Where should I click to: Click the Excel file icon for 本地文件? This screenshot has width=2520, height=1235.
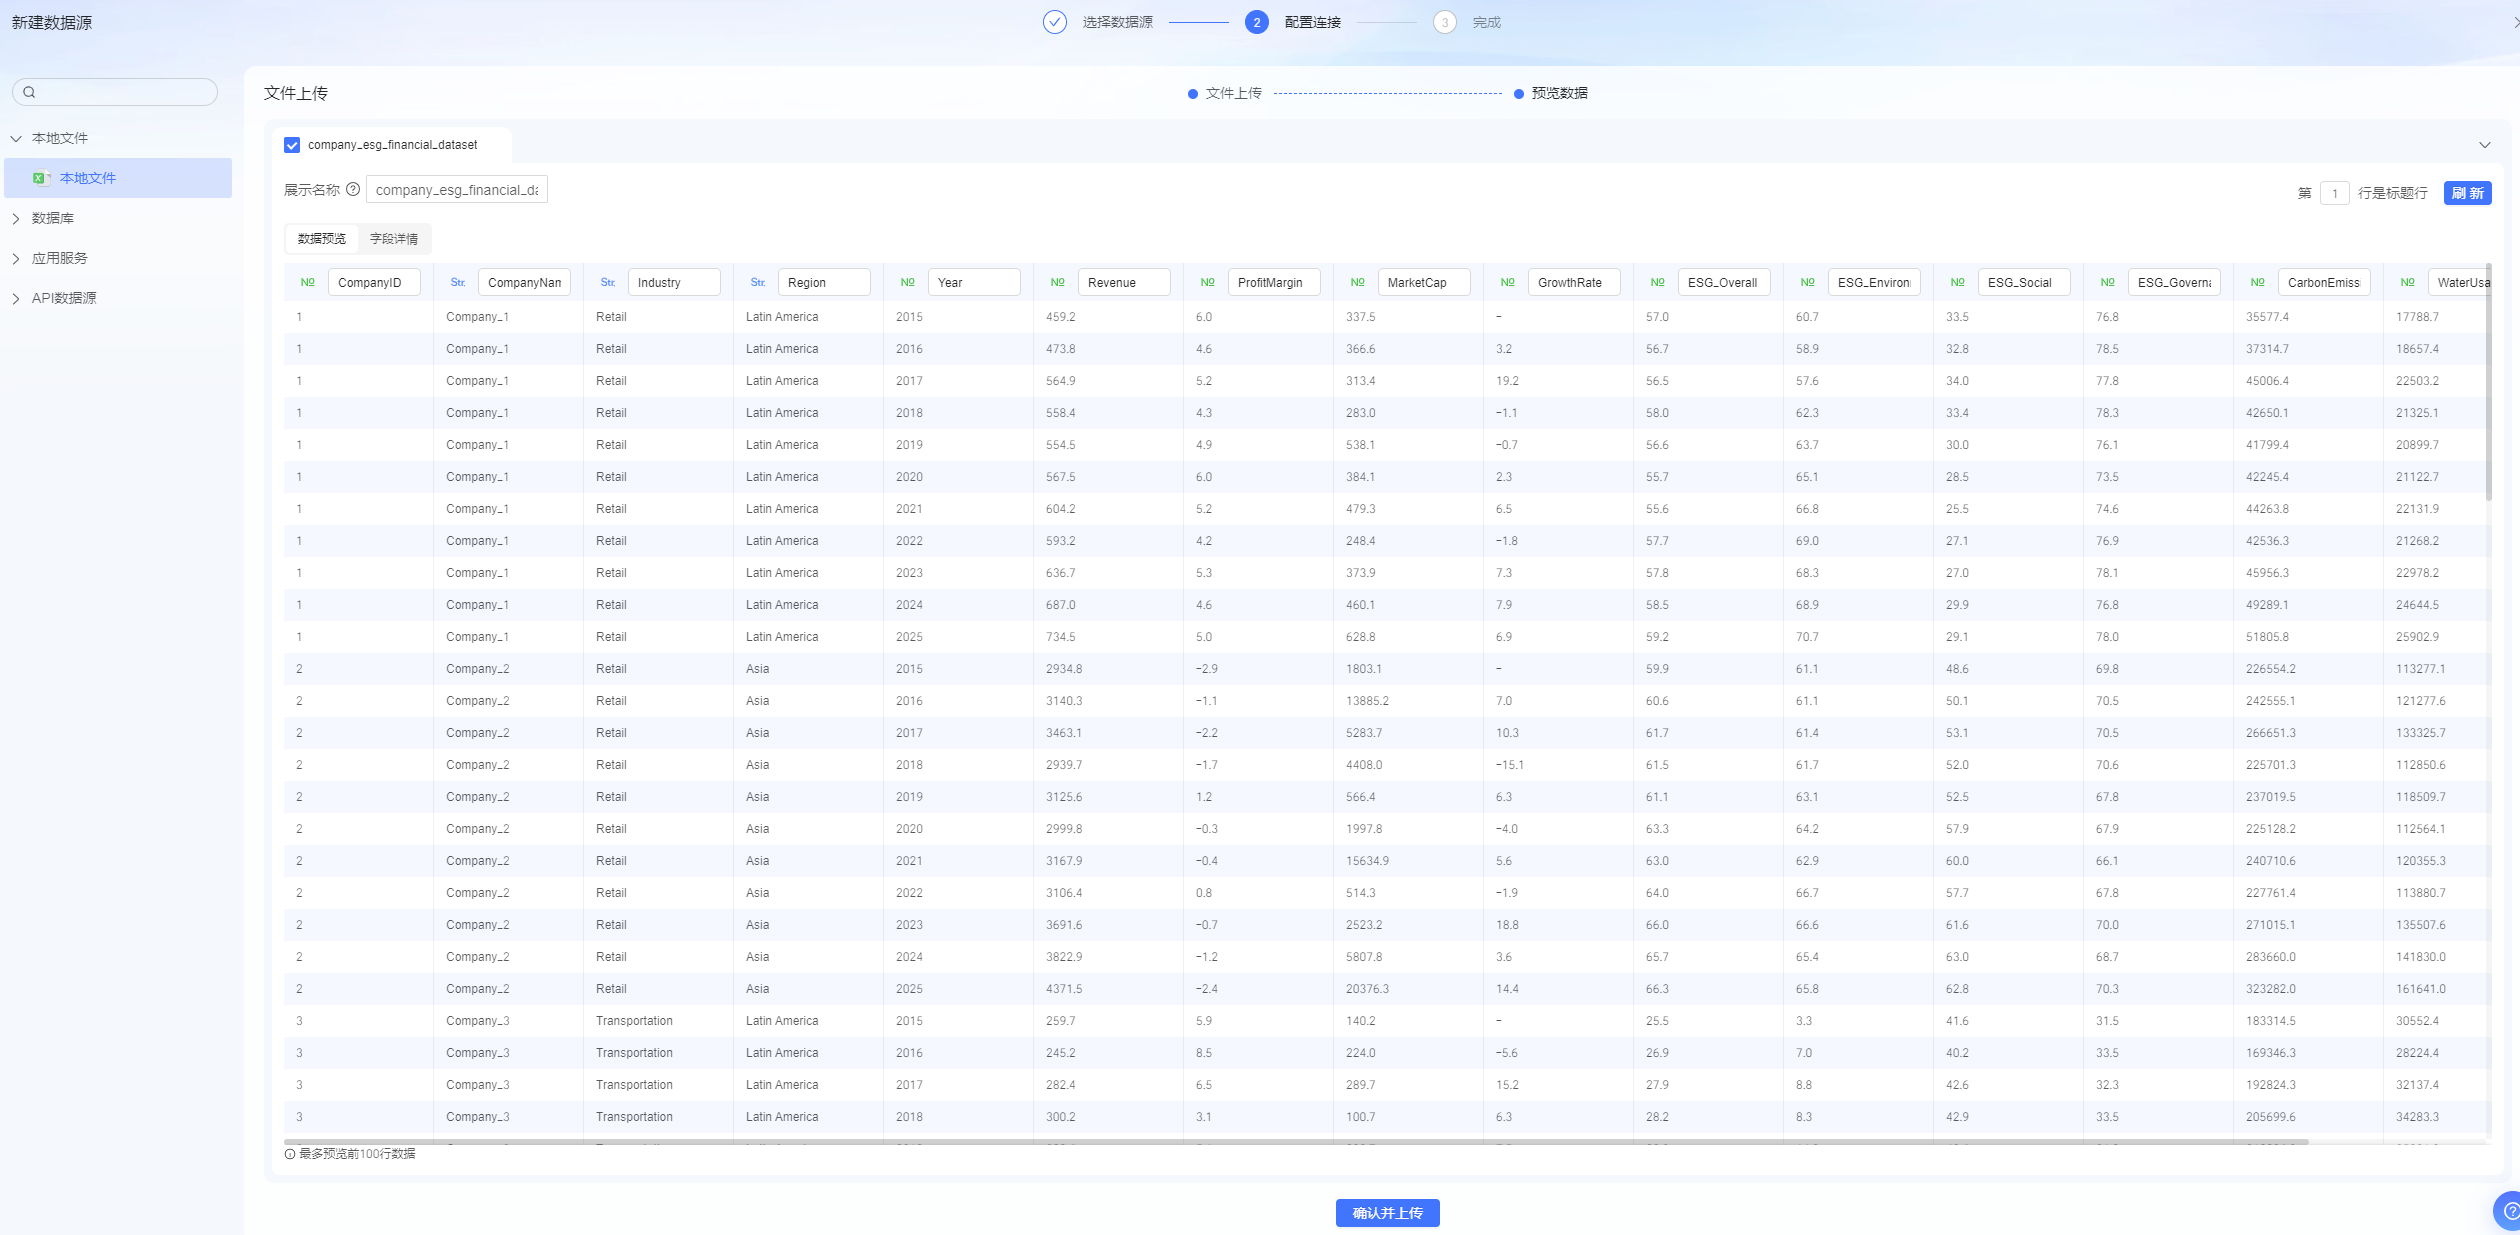[40, 178]
